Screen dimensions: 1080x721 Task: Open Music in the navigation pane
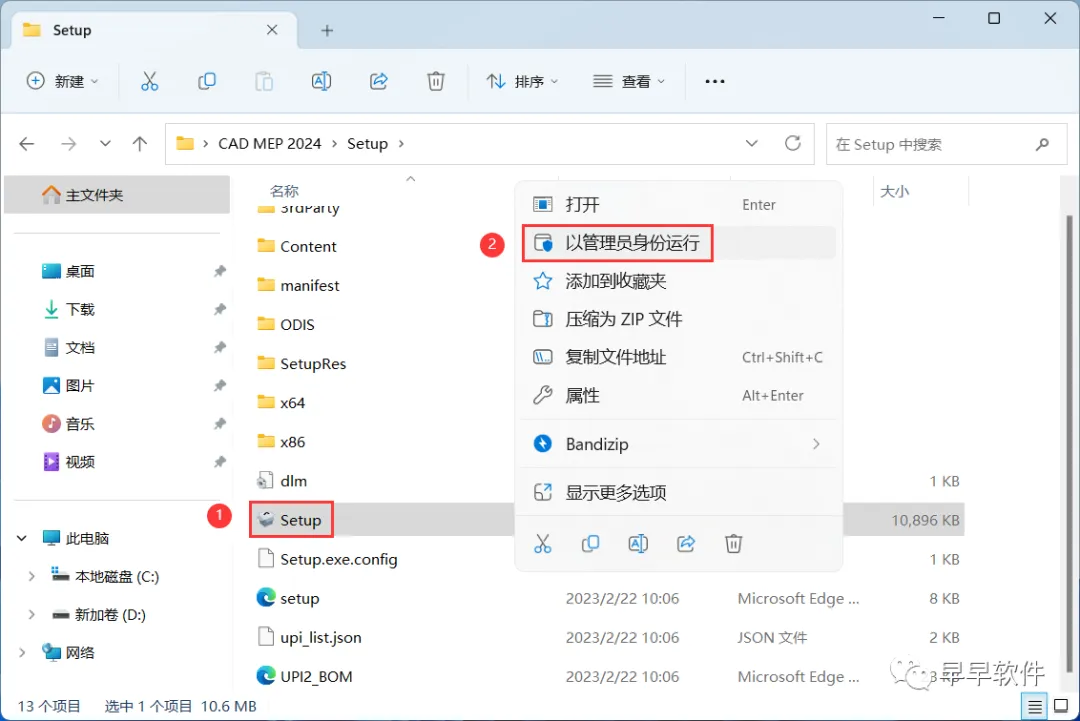coord(80,424)
